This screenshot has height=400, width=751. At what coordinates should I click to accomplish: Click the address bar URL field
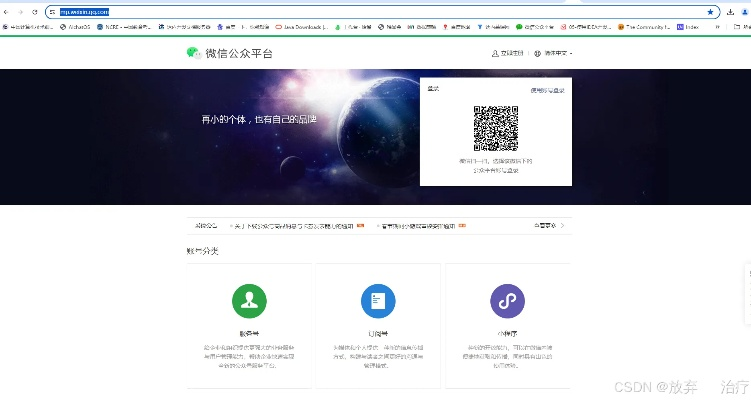[x=382, y=12]
